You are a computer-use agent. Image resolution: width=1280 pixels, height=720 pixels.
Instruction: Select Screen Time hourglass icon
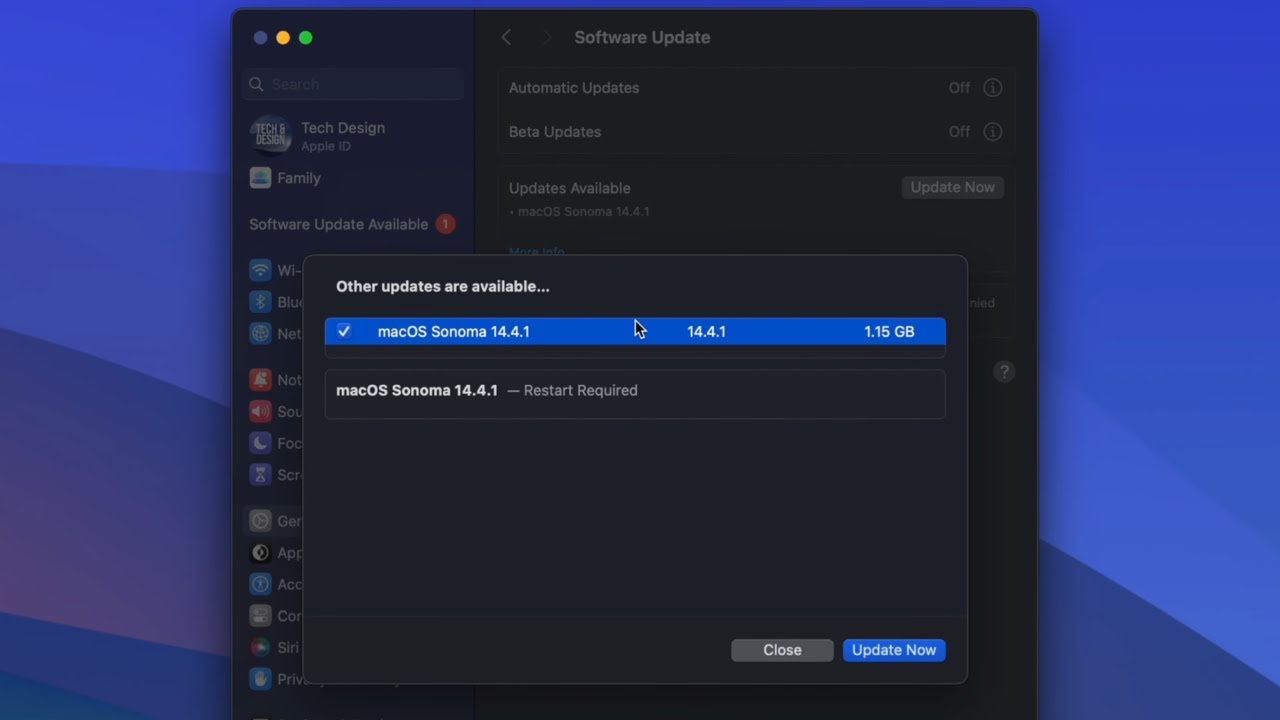260,474
